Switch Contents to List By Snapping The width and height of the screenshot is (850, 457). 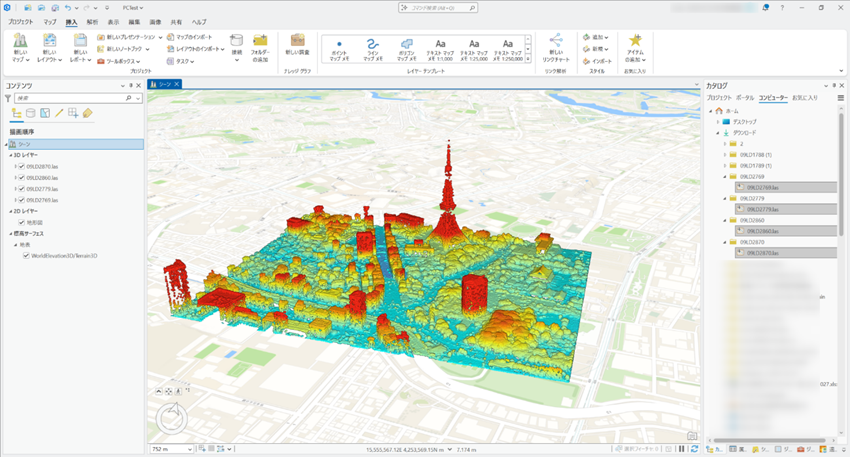pos(73,113)
